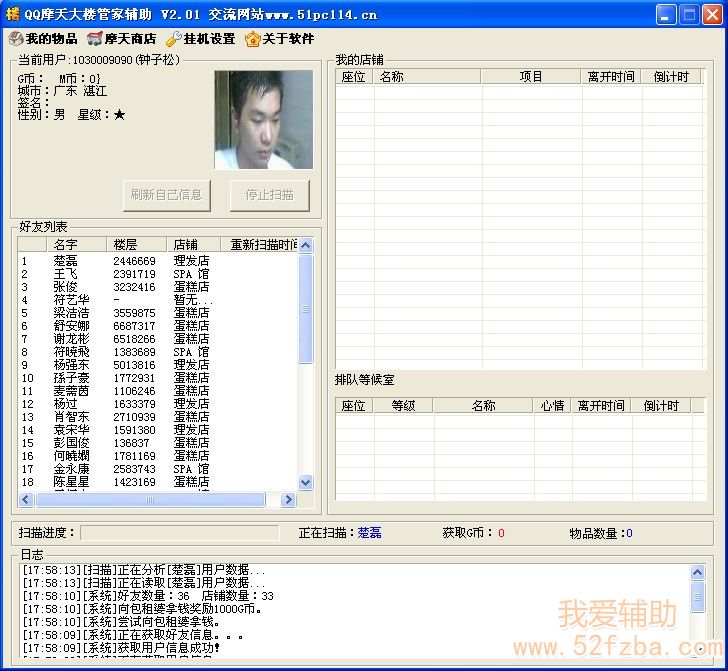Select friend row 肖智东
Image resolution: width=728 pixels, height=671 pixels.
pos(158,417)
